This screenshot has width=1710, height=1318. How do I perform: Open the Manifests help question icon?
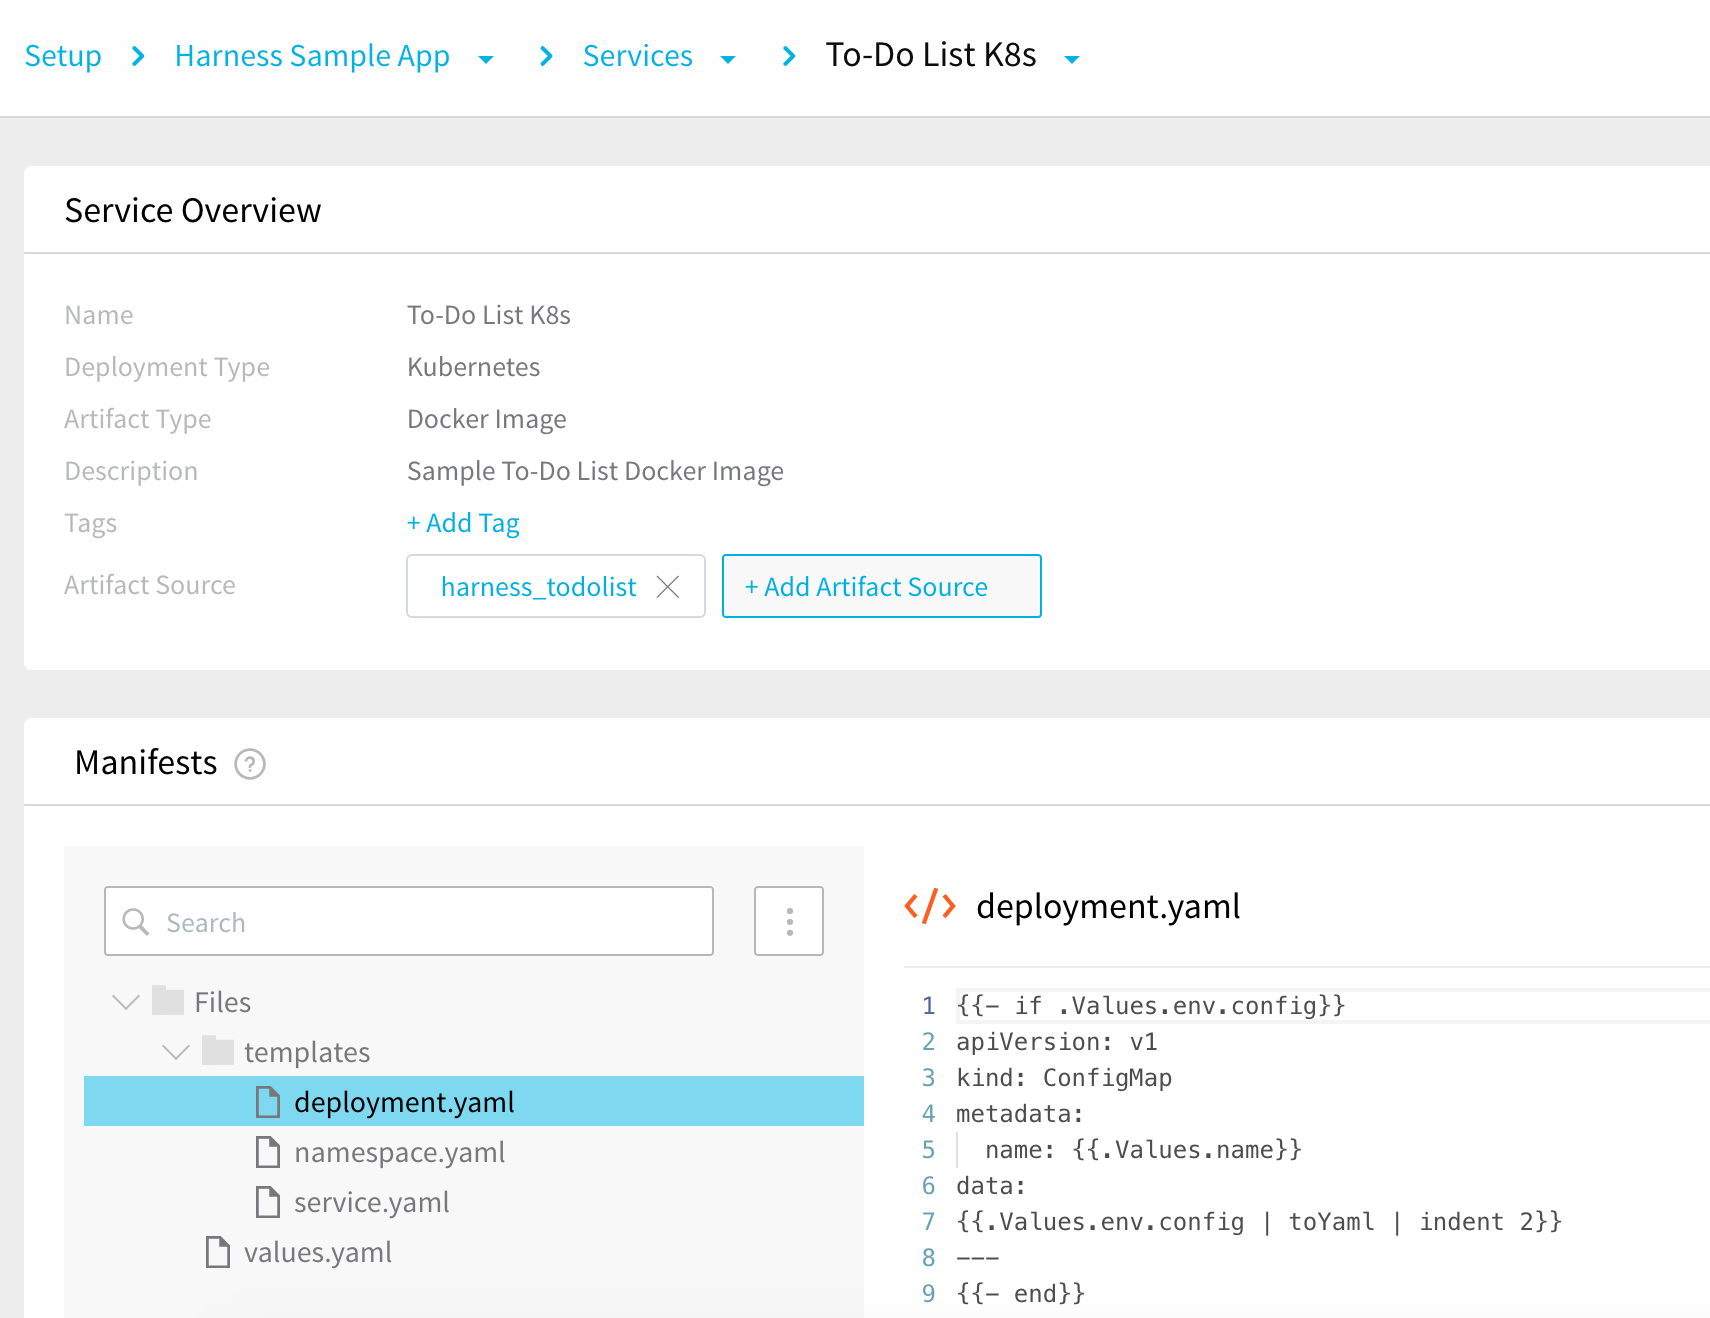[x=250, y=764]
